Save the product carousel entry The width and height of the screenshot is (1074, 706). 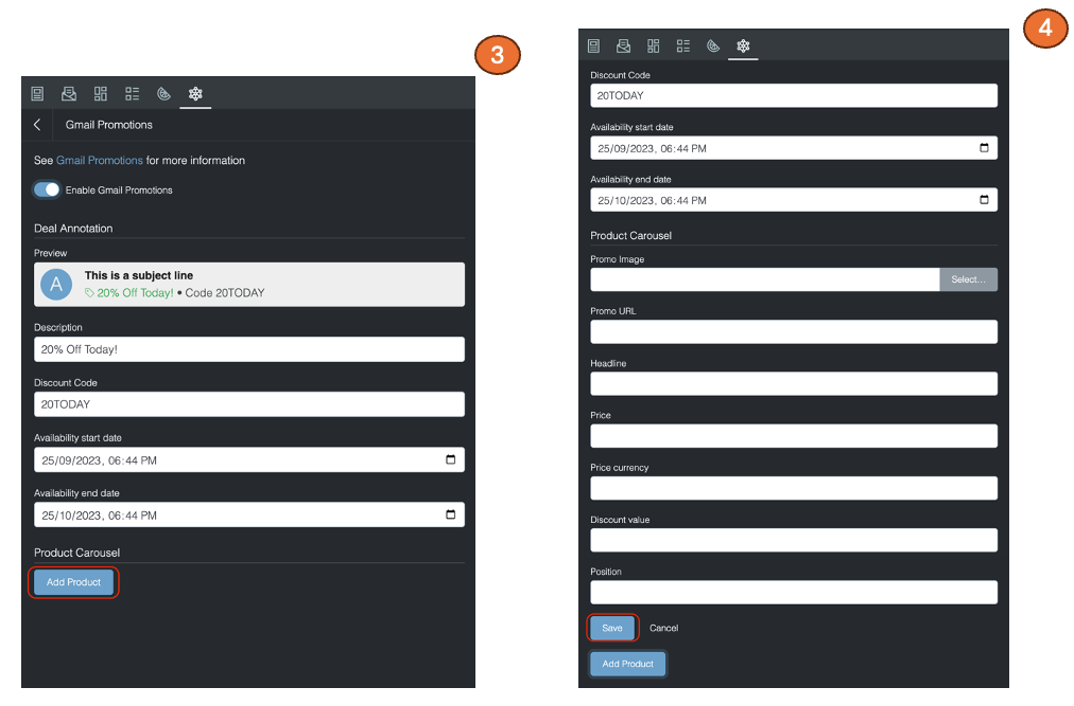pyautogui.click(x=612, y=628)
